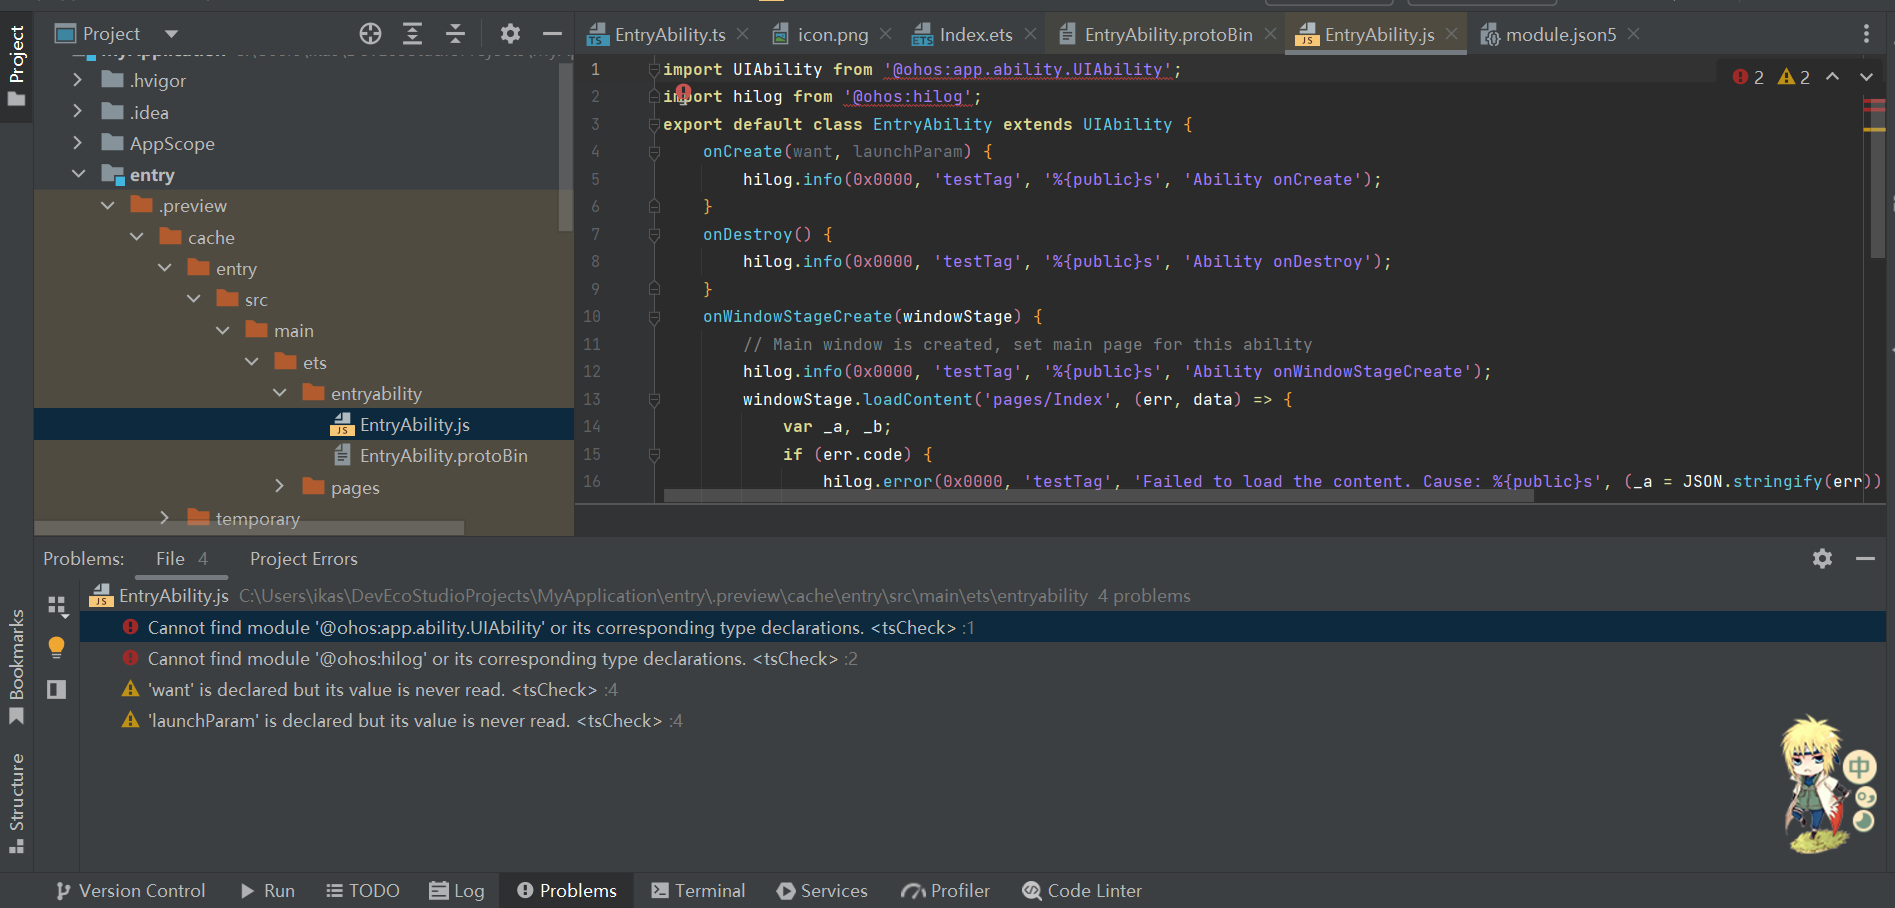The image size is (1895, 908).
Task: Switch to Index.ets editor tab
Action: tap(963, 34)
